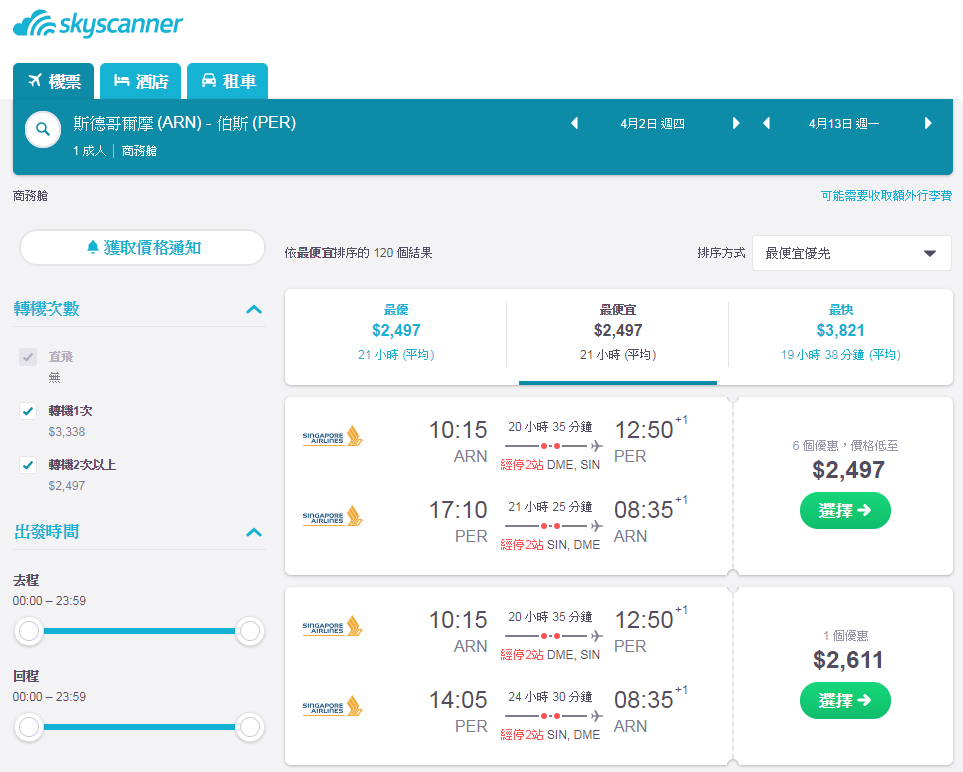963x772 pixels.
Task: Click the 4月13日 週一 return date
Action: click(x=844, y=123)
